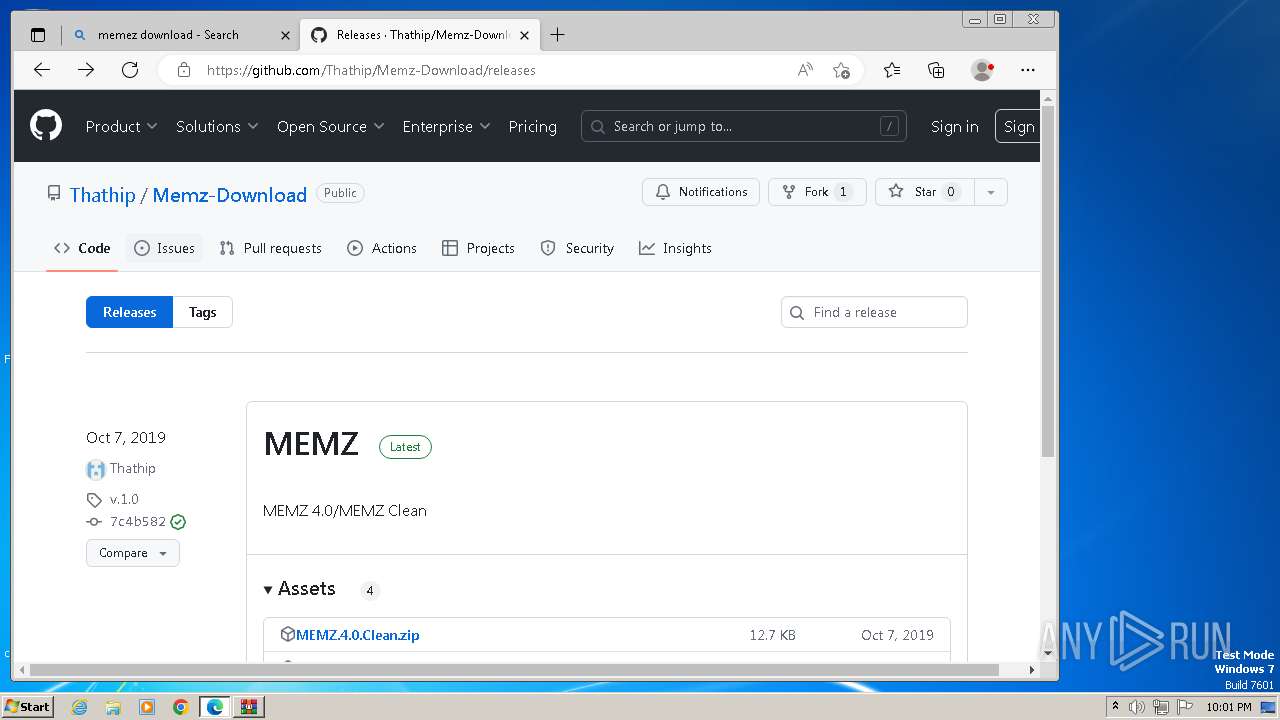Image resolution: width=1280 pixels, height=720 pixels.
Task: Focus the Search or jump to field
Action: click(743, 126)
